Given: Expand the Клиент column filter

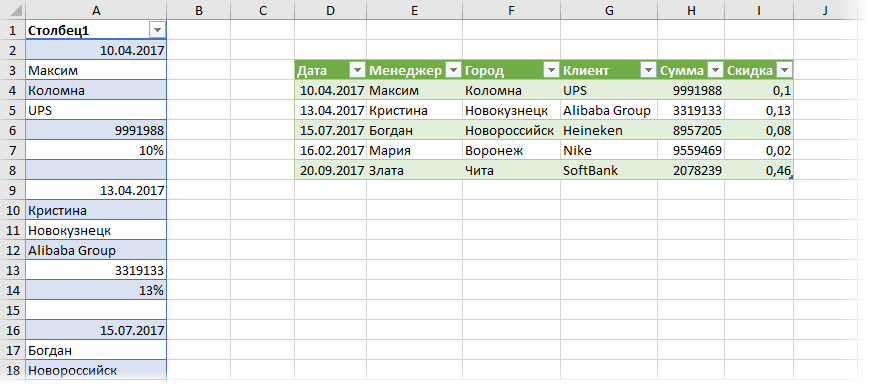Looking at the screenshot, I should point(648,70).
